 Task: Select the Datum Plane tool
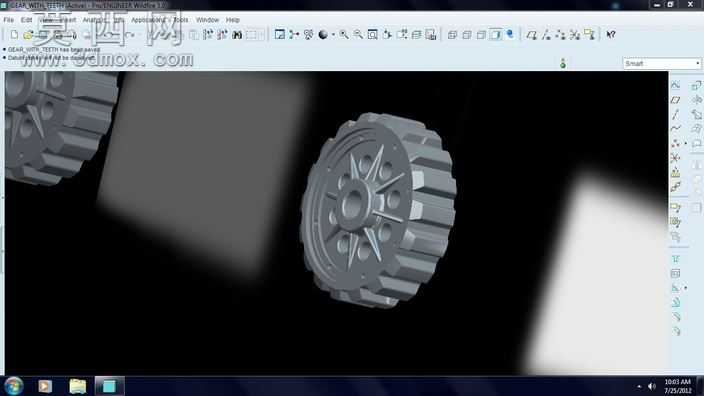[x=675, y=100]
